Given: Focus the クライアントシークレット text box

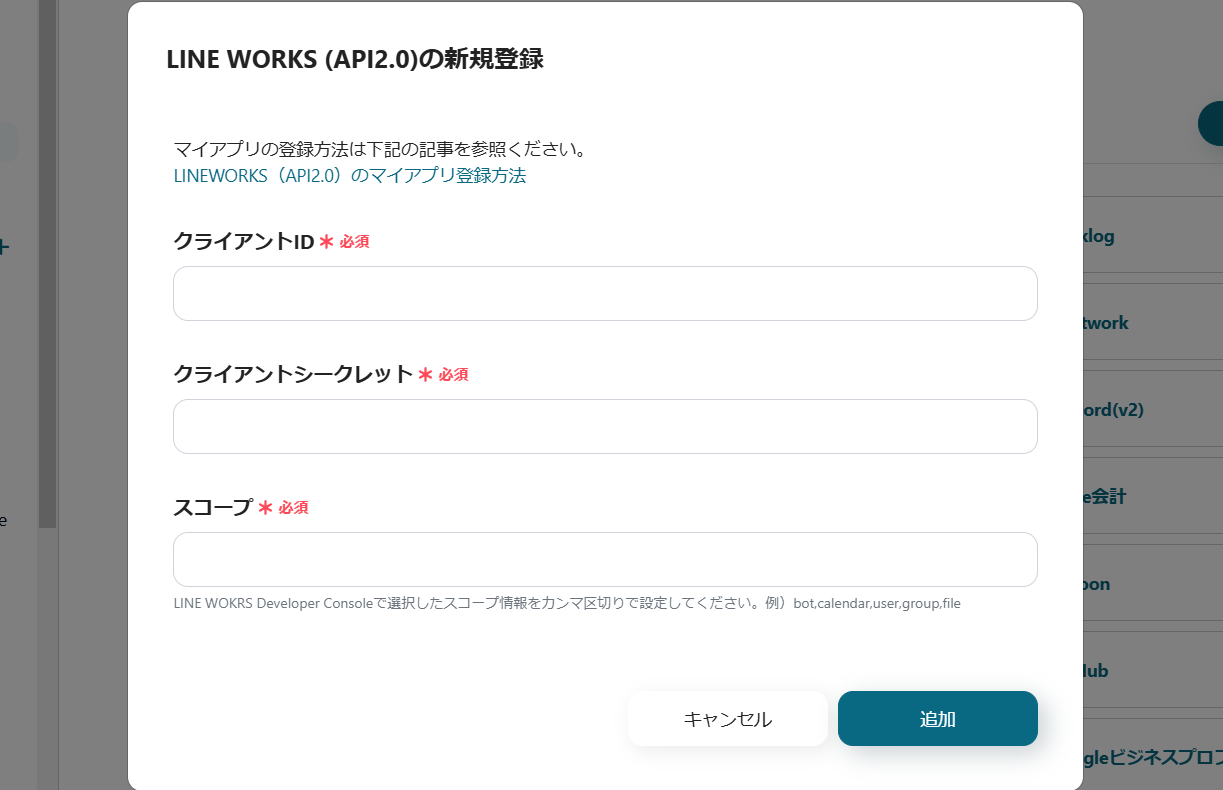Looking at the screenshot, I should point(605,426).
